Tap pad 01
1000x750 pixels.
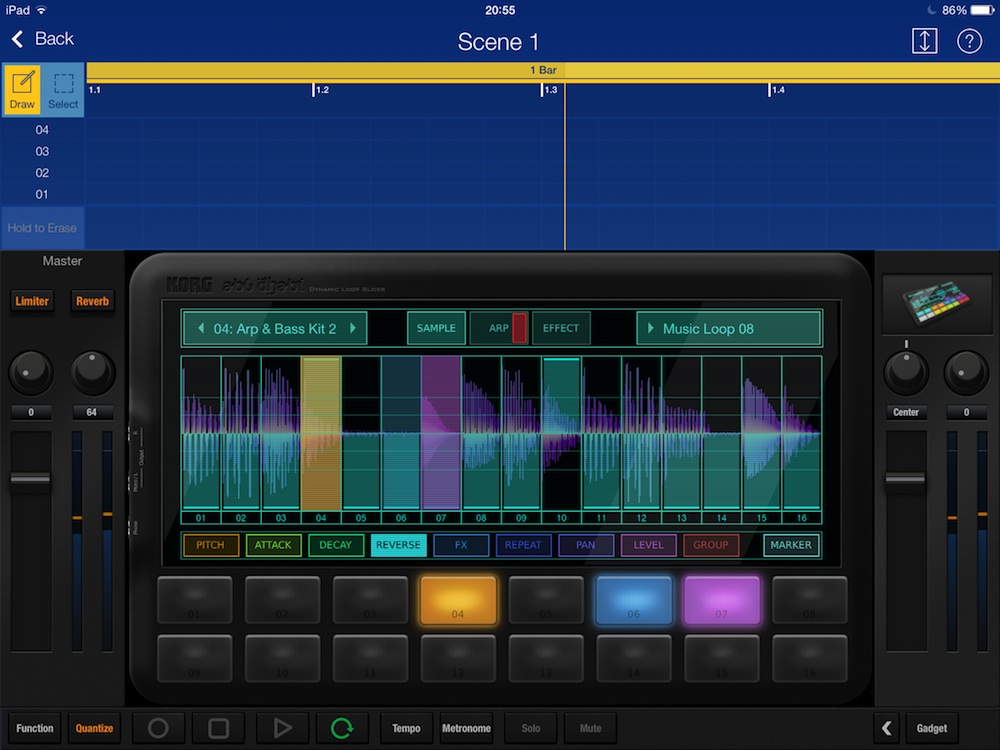(195, 600)
